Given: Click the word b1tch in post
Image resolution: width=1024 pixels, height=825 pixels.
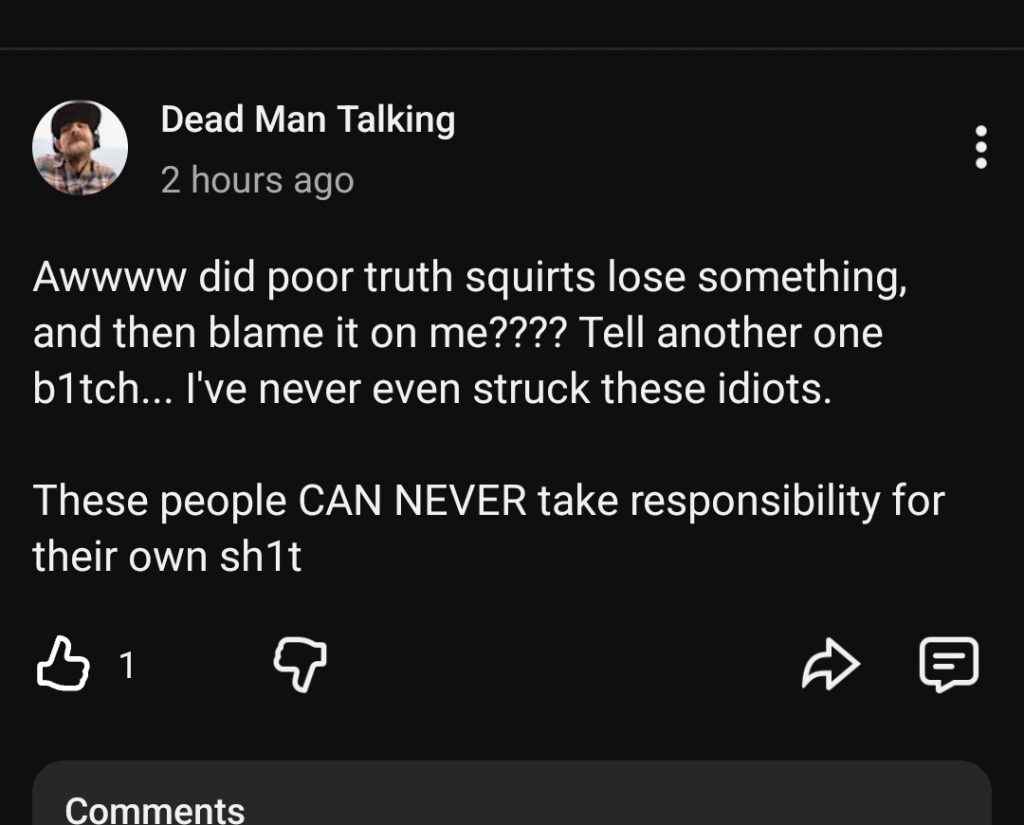Looking at the screenshot, I should (86, 389).
